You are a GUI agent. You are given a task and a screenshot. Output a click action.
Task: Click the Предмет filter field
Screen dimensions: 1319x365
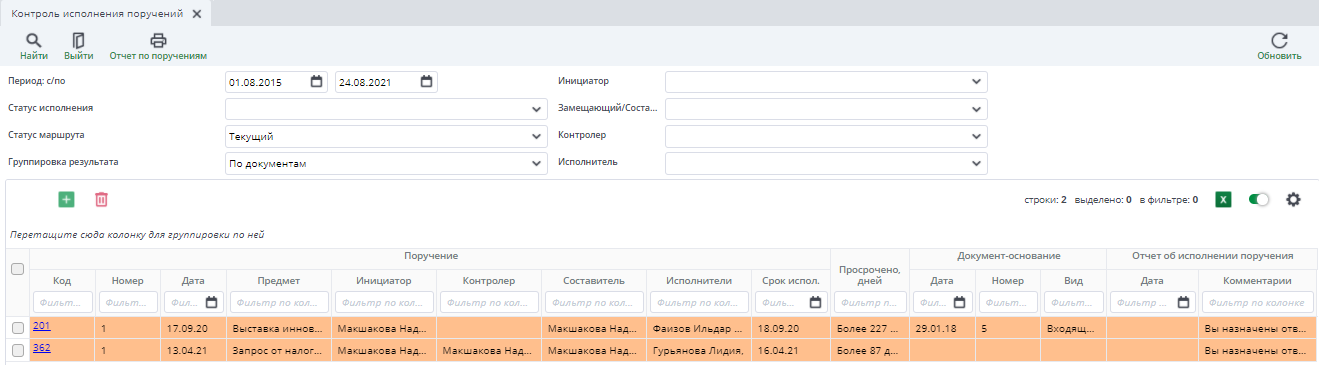coord(278,302)
